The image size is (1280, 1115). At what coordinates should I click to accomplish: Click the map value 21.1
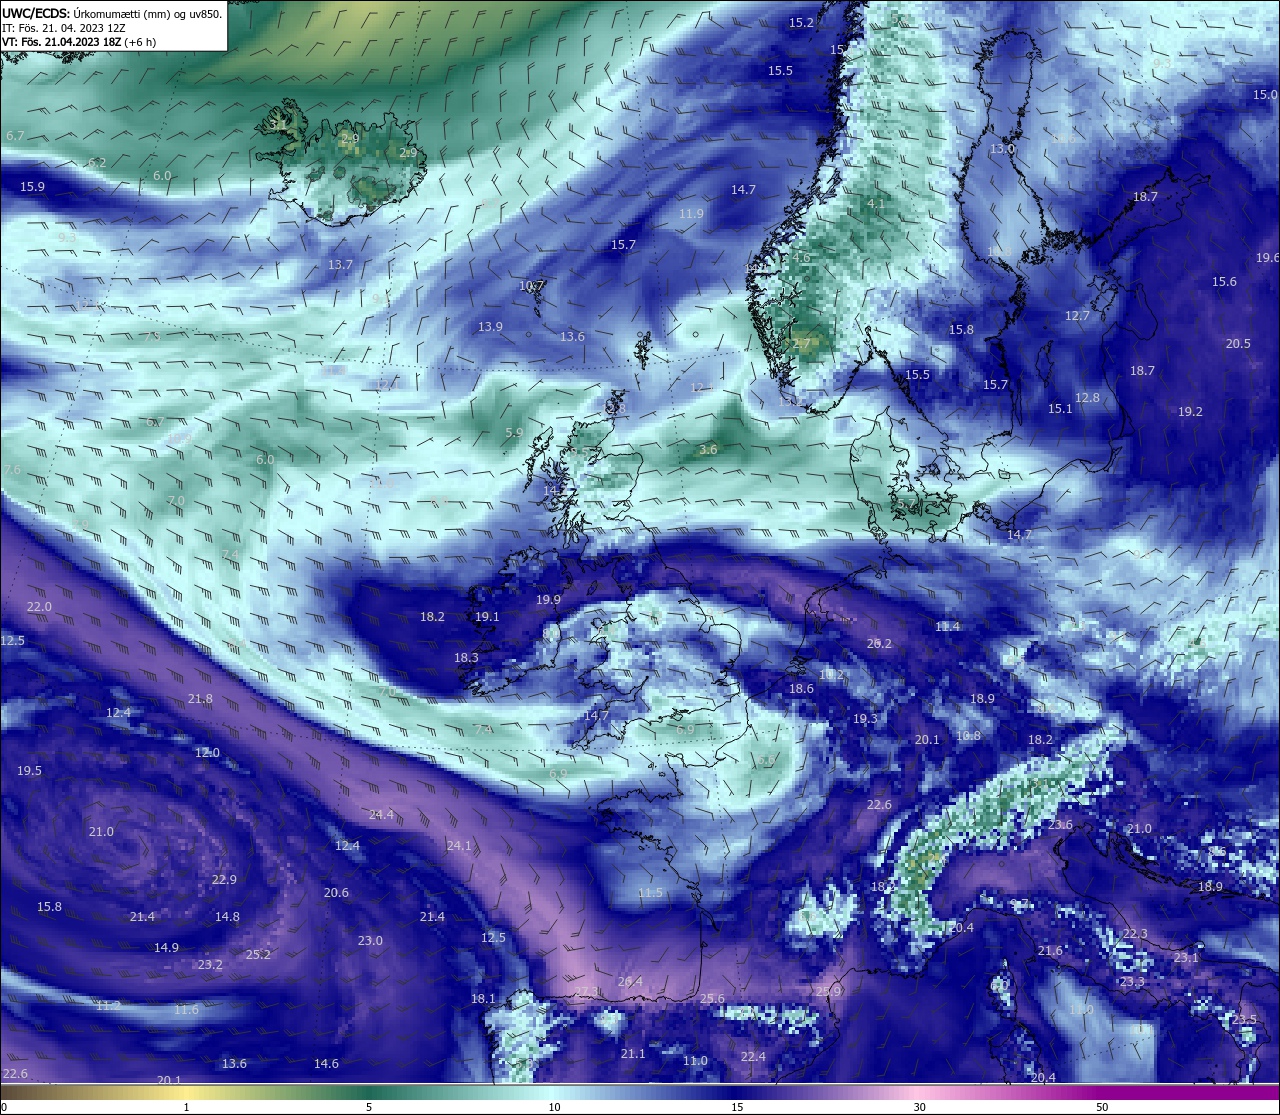(x=633, y=1053)
